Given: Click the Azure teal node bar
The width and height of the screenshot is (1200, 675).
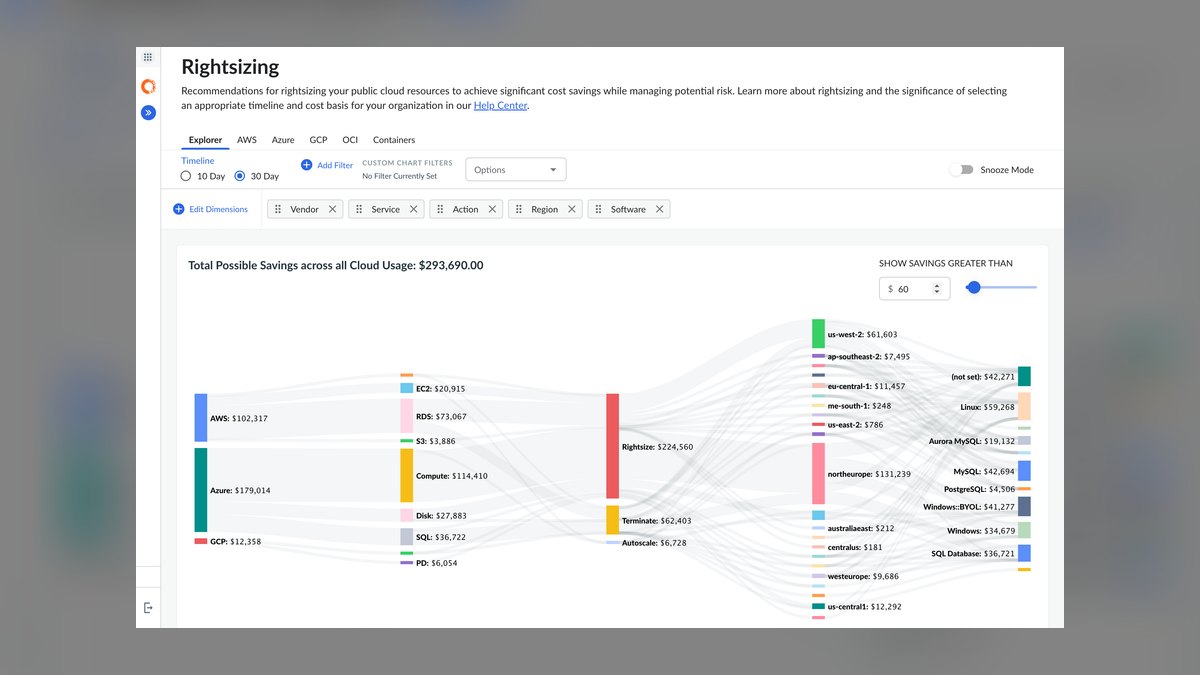Looking at the screenshot, I should [201, 490].
